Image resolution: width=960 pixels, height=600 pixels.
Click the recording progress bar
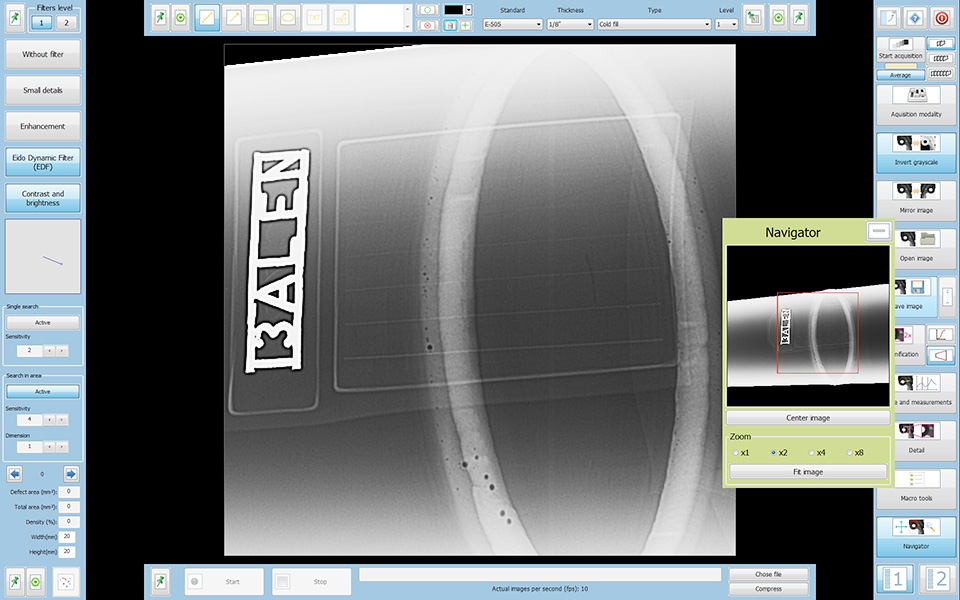[539, 574]
